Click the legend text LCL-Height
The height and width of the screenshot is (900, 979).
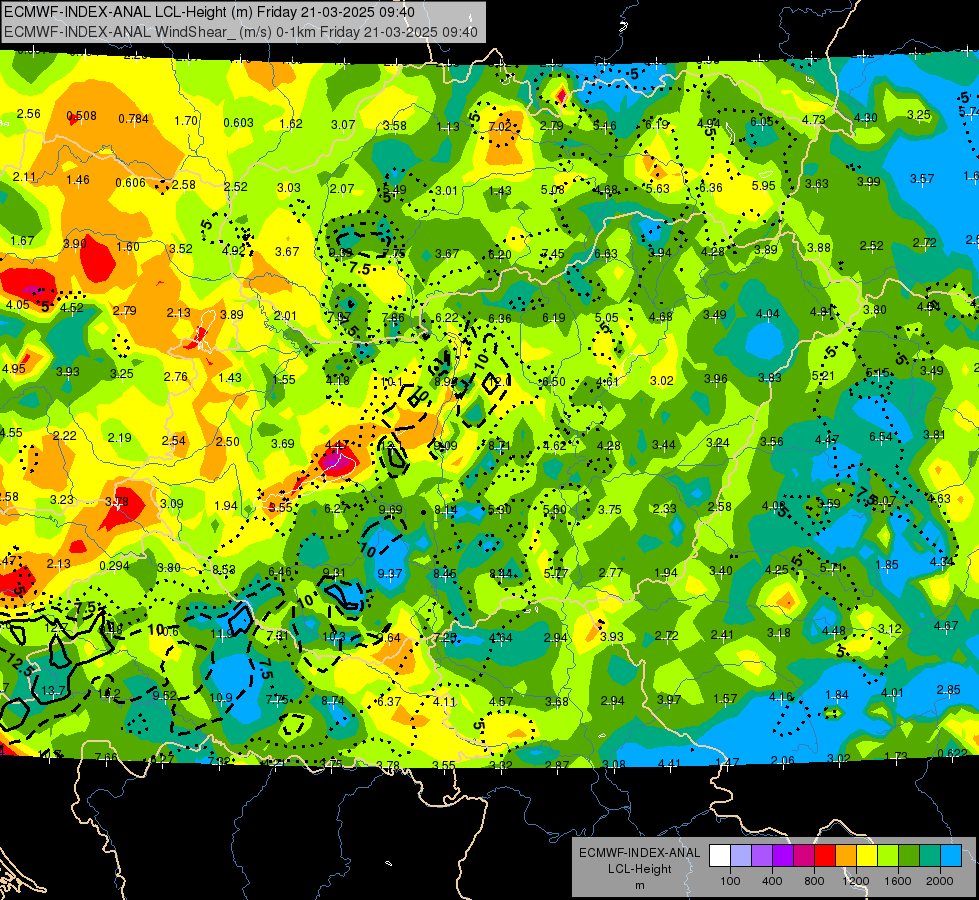click(x=639, y=869)
